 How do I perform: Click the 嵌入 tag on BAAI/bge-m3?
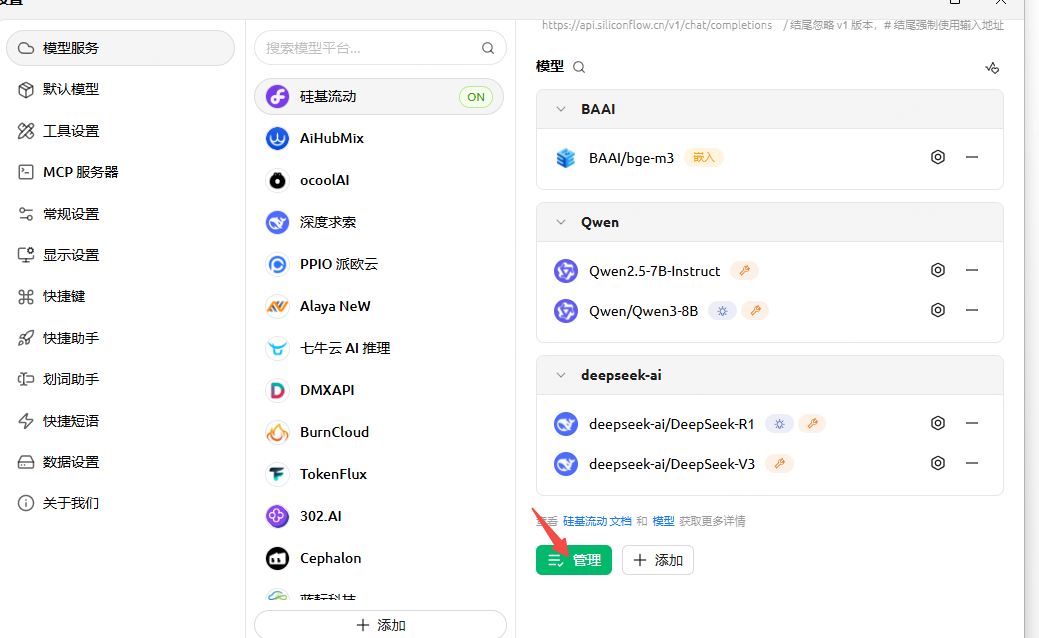[704, 158]
